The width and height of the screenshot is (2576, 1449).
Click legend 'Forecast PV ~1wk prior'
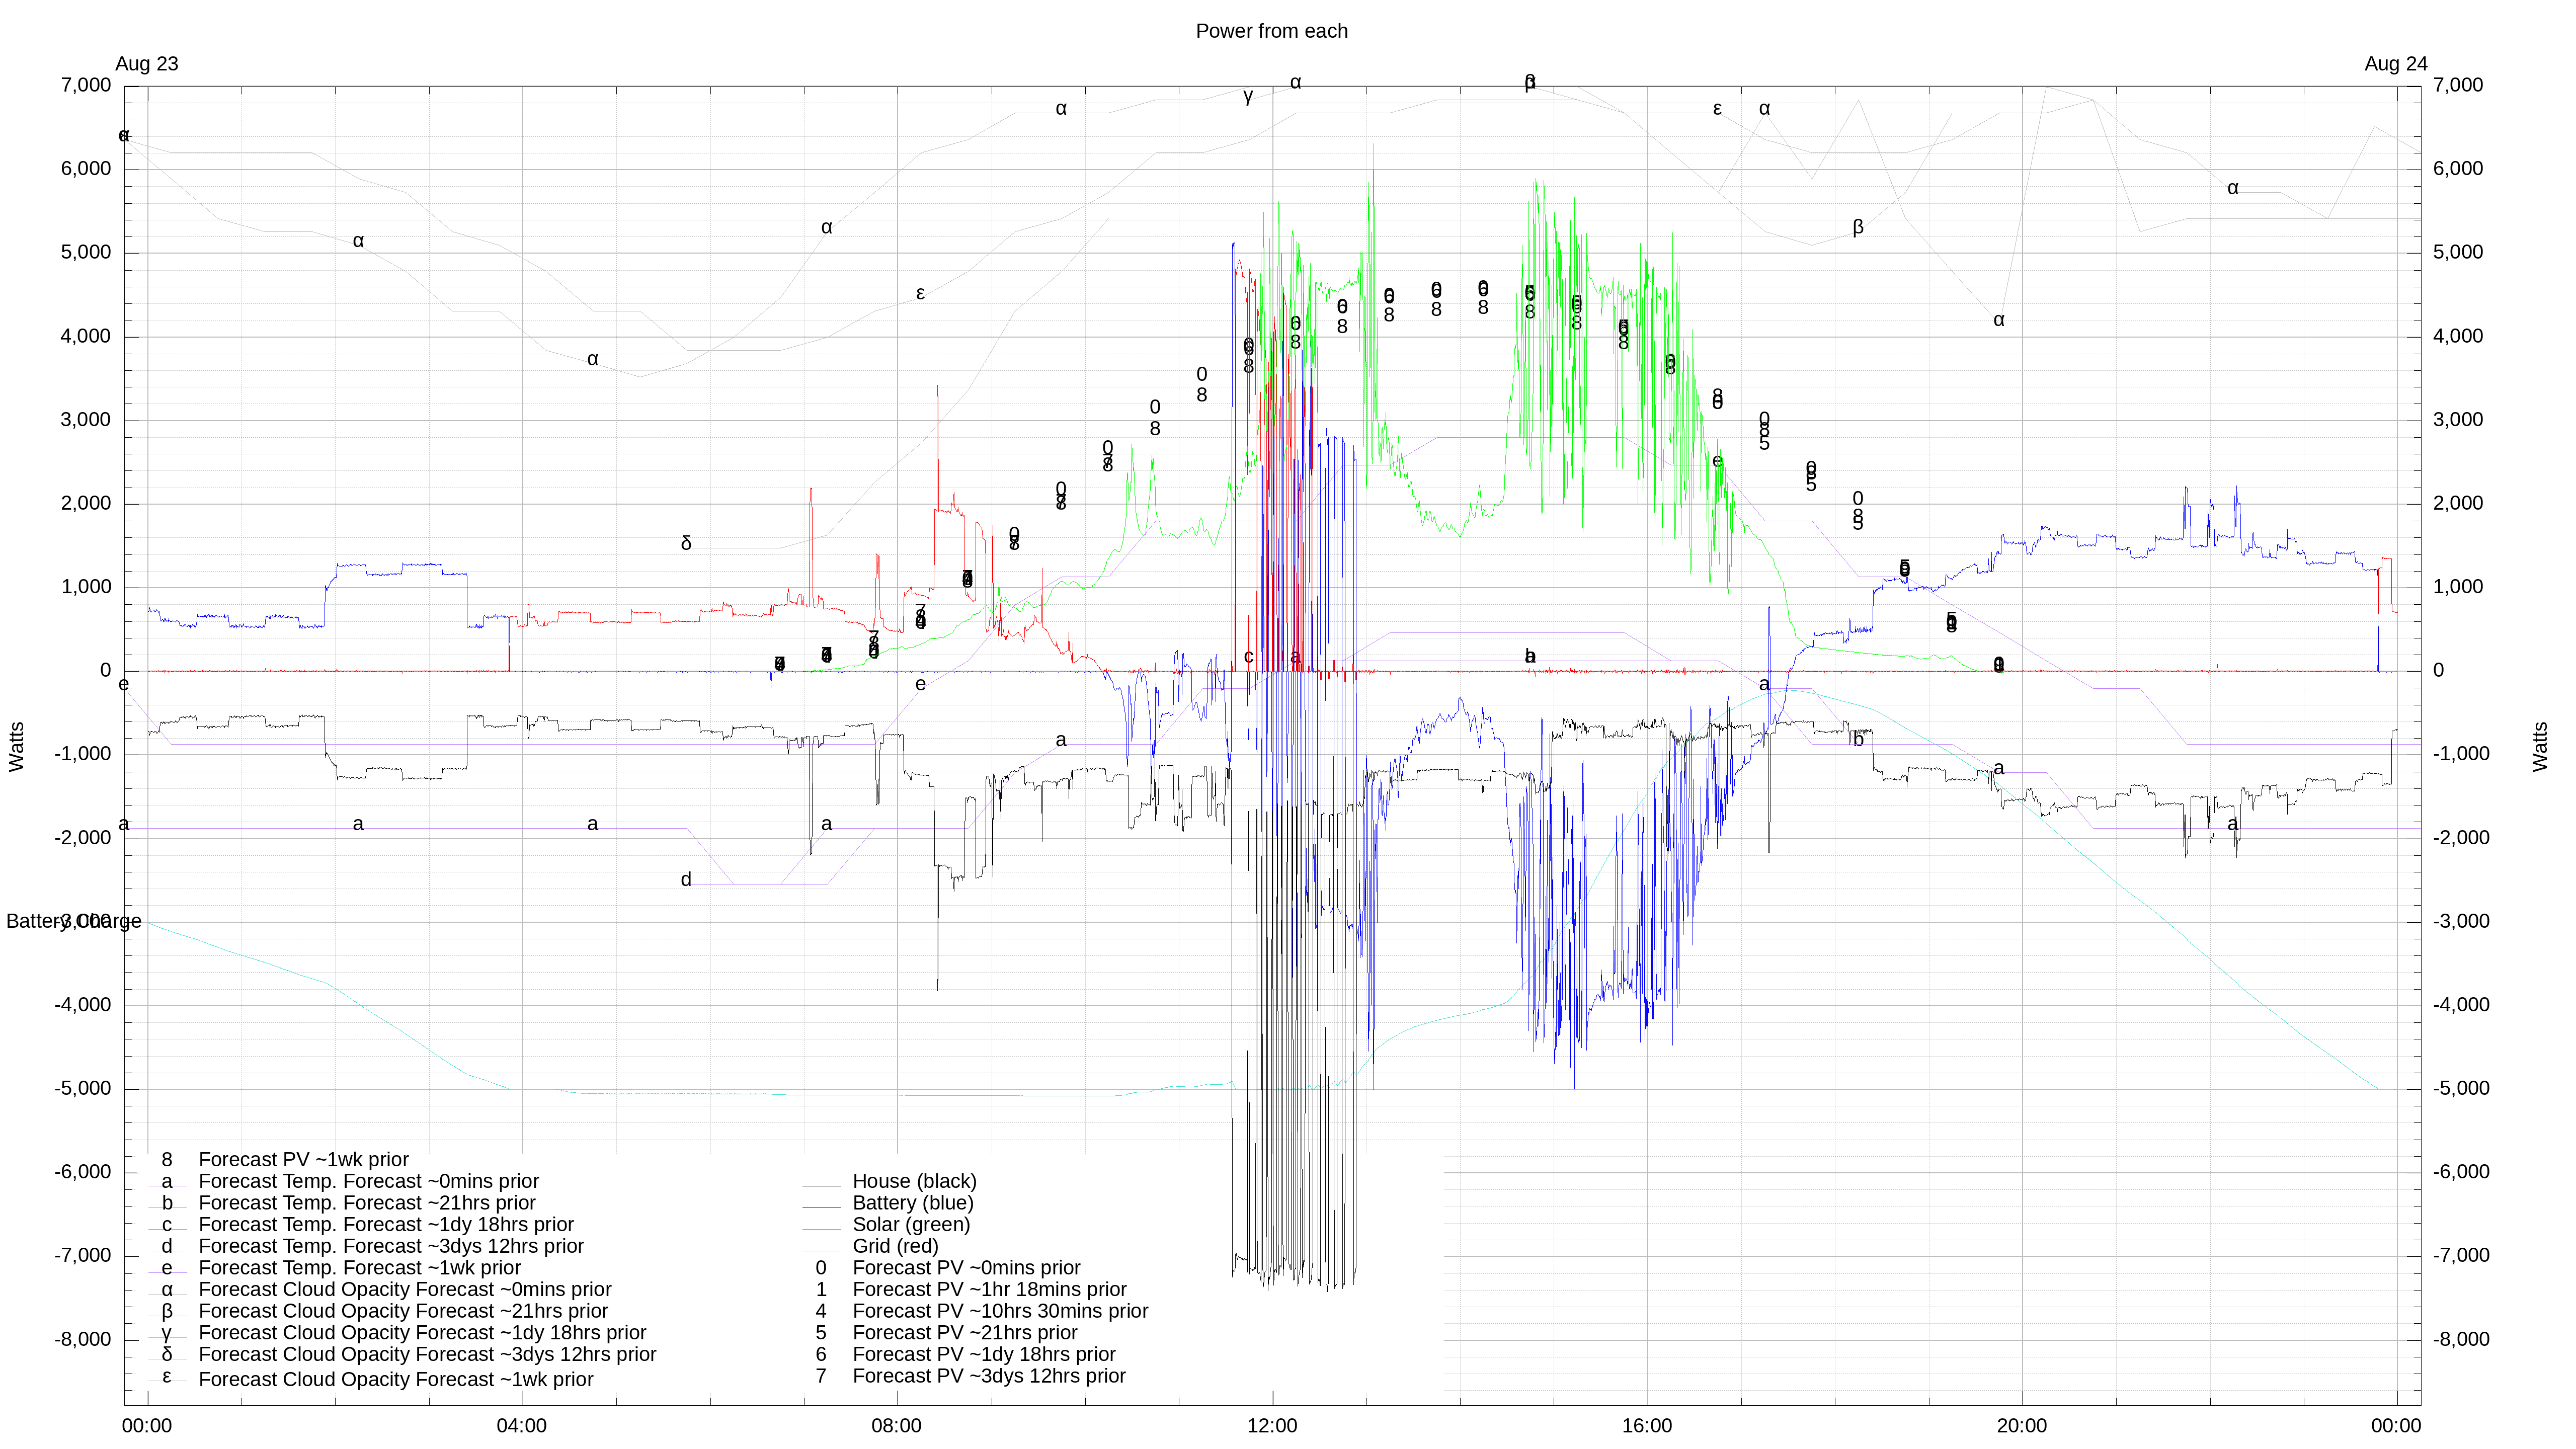(x=304, y=1160)
